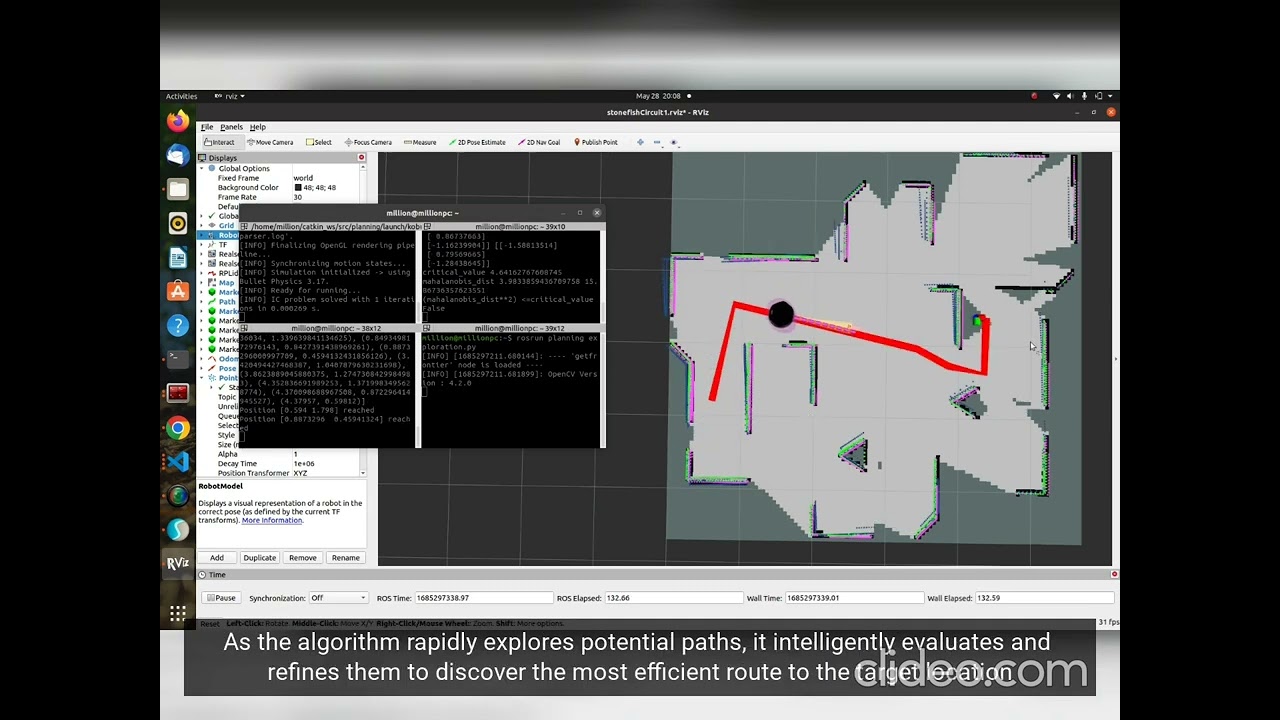Click the remove-tool minus icon in toolbar
The image size is (1280, 720).
(x=657, y=142)
